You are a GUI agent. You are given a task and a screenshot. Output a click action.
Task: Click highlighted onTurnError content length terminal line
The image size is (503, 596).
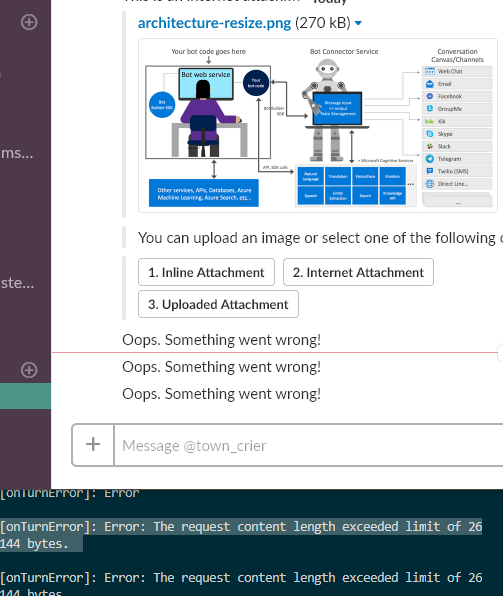coord(241,535)
